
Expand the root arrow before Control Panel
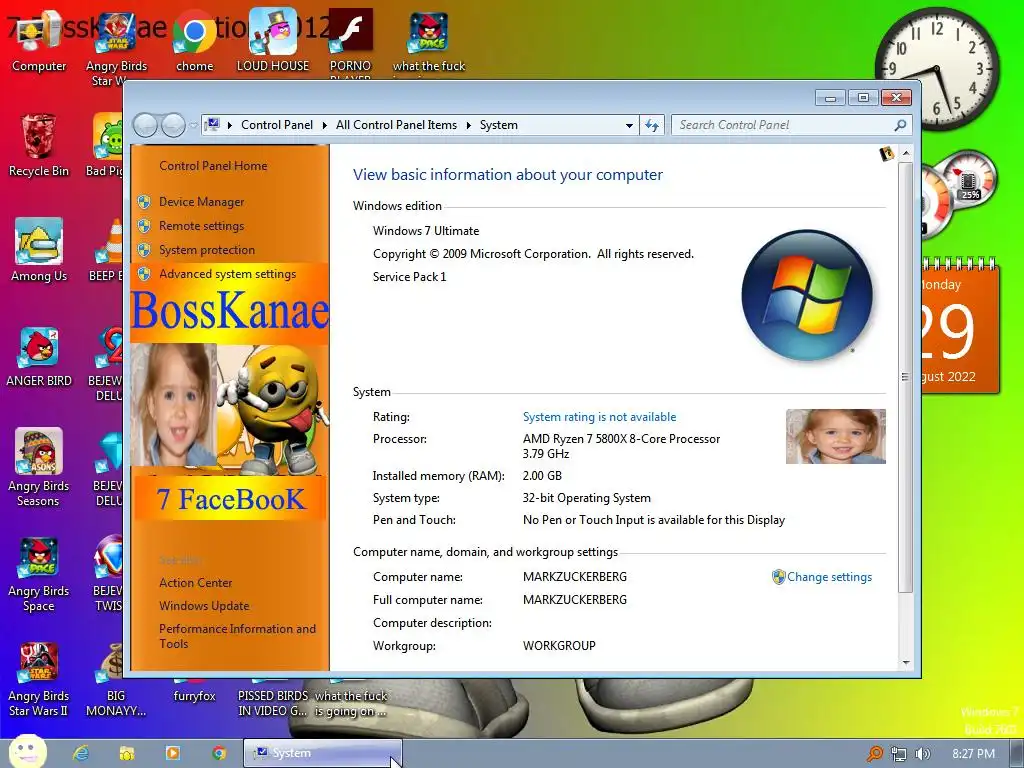pyautogui.click(x=230, y=125)
